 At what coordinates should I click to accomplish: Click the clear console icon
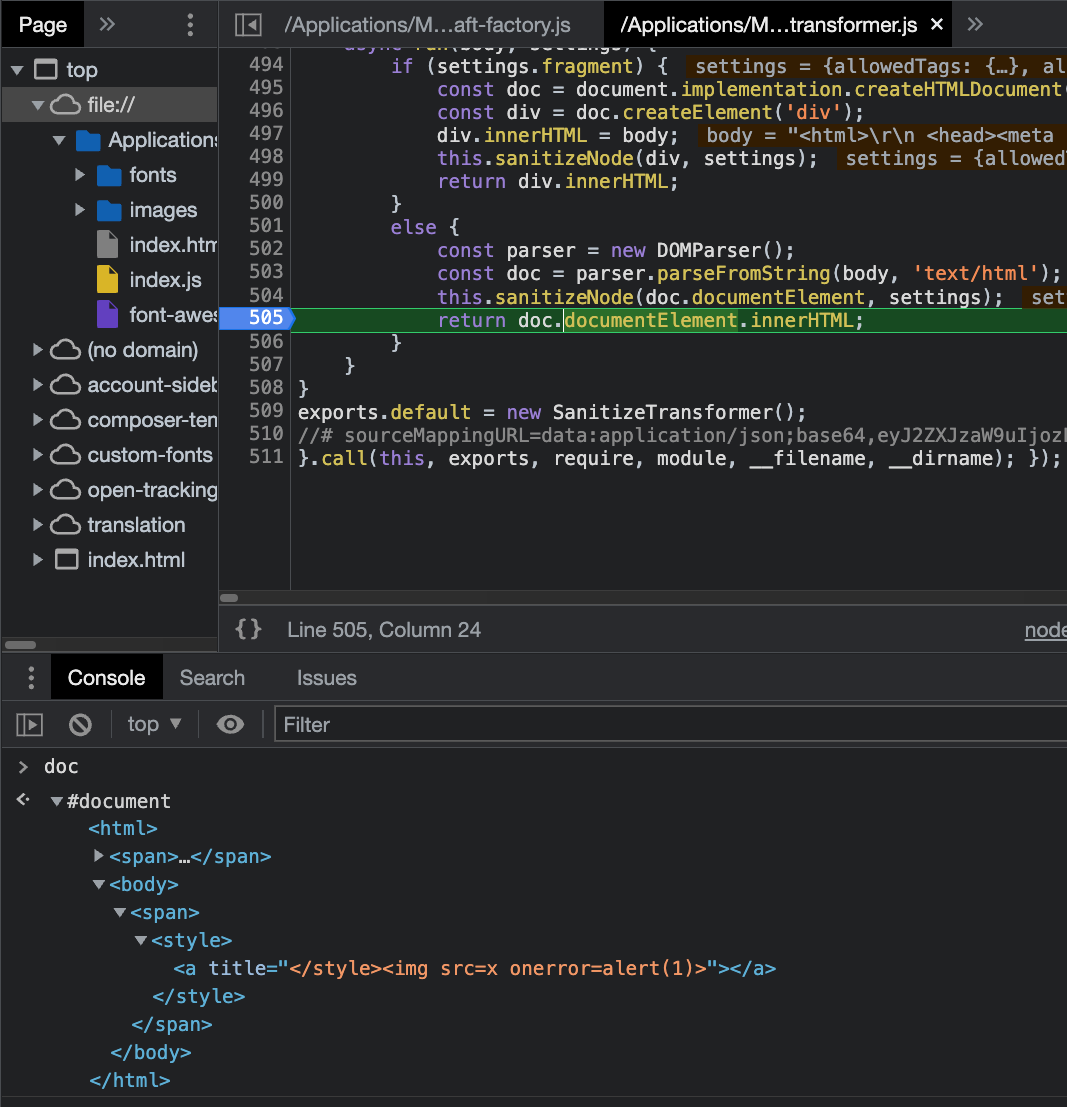[80, 724]
